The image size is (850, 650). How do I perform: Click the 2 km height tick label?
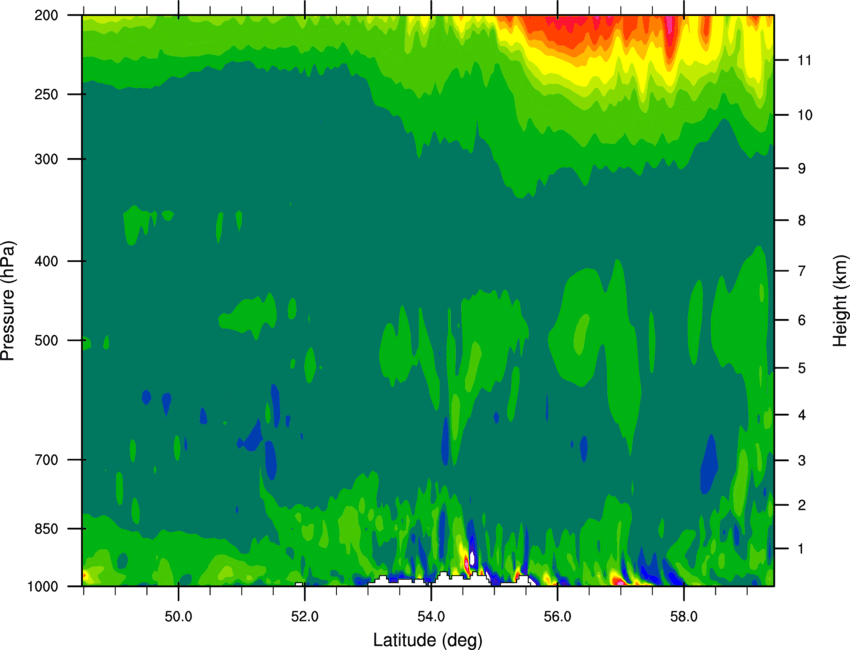point(802,505)
